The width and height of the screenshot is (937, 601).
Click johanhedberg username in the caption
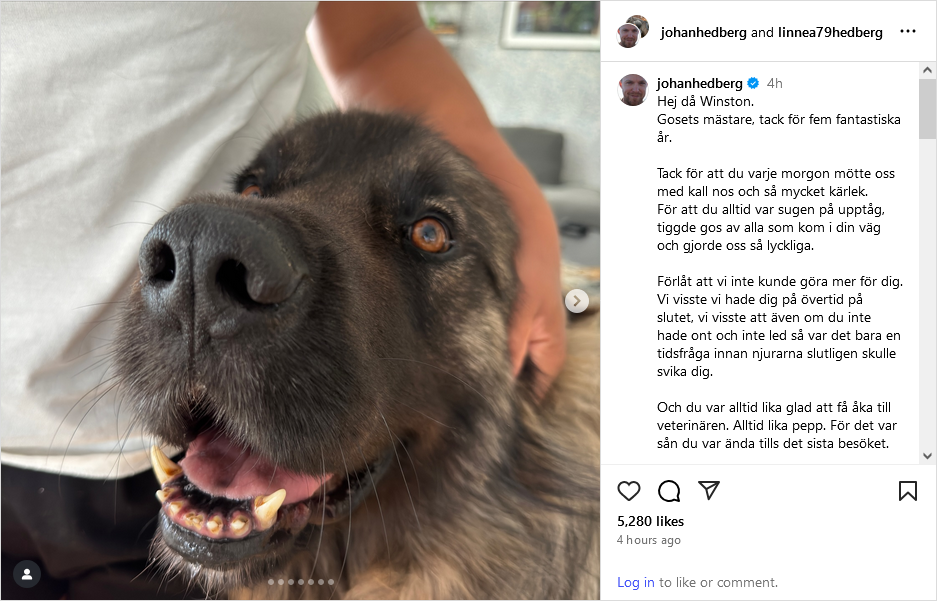(700, 83)
